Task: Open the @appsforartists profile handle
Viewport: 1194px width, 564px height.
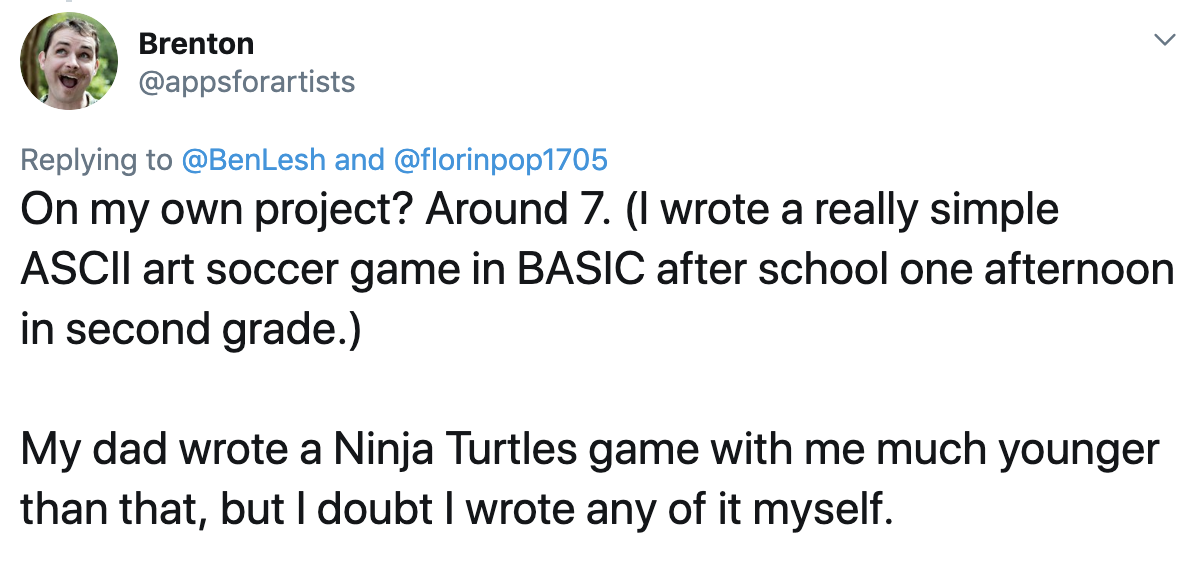Action: 246,81
